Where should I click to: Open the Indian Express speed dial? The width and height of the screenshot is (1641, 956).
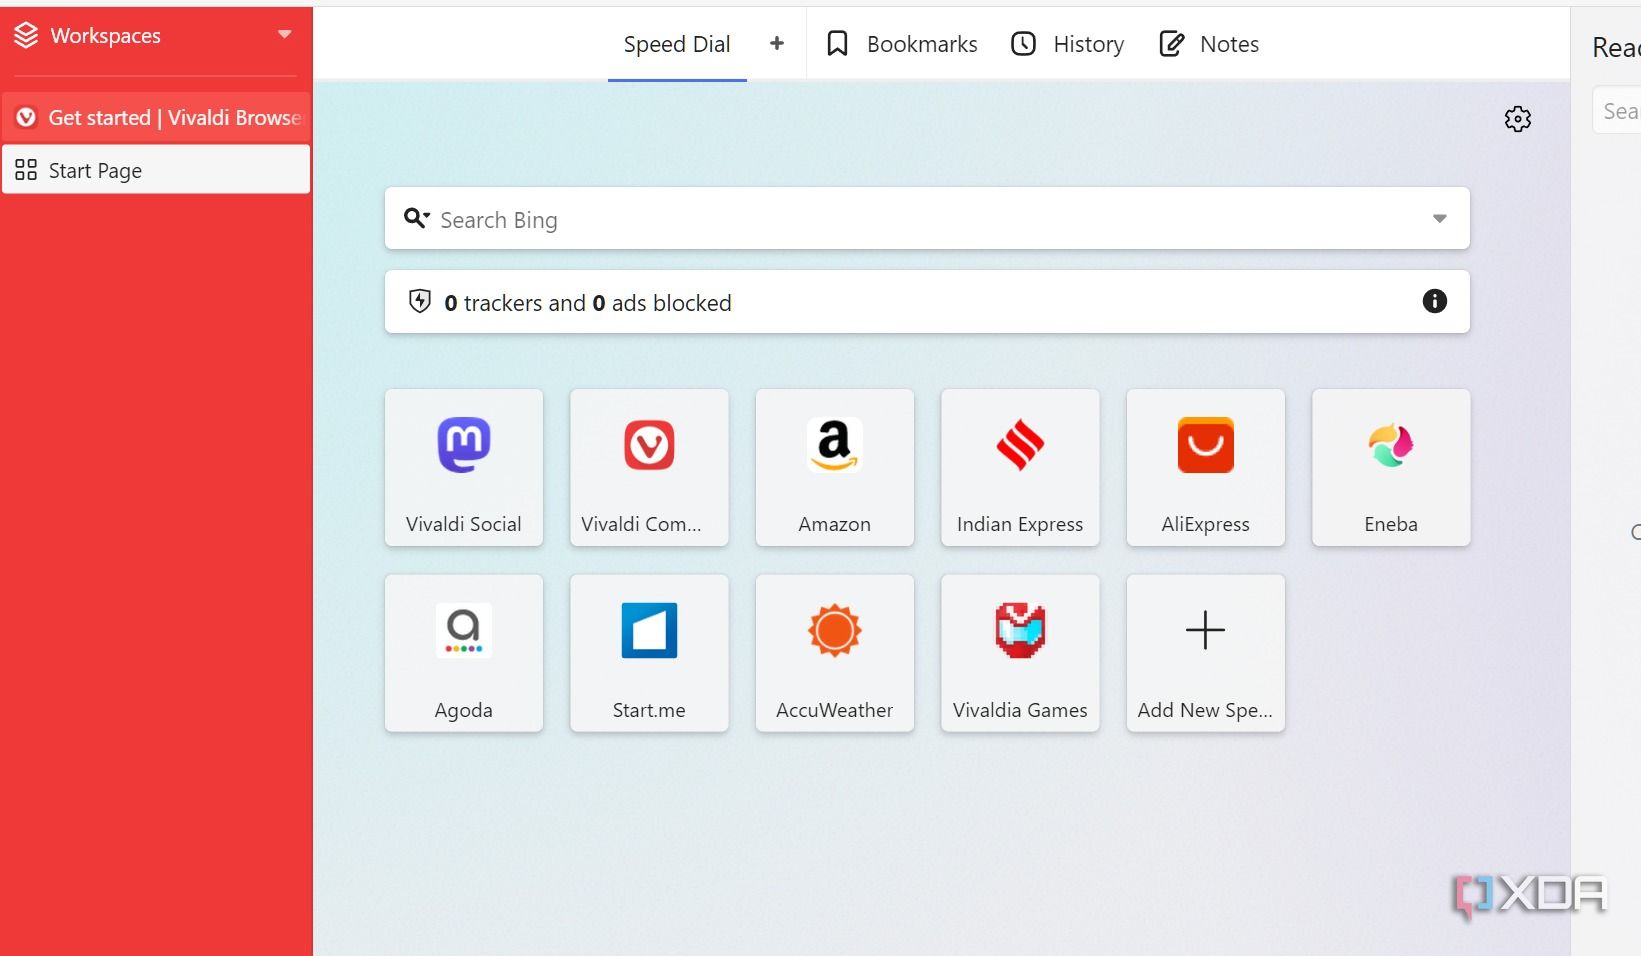[1020, 467]
